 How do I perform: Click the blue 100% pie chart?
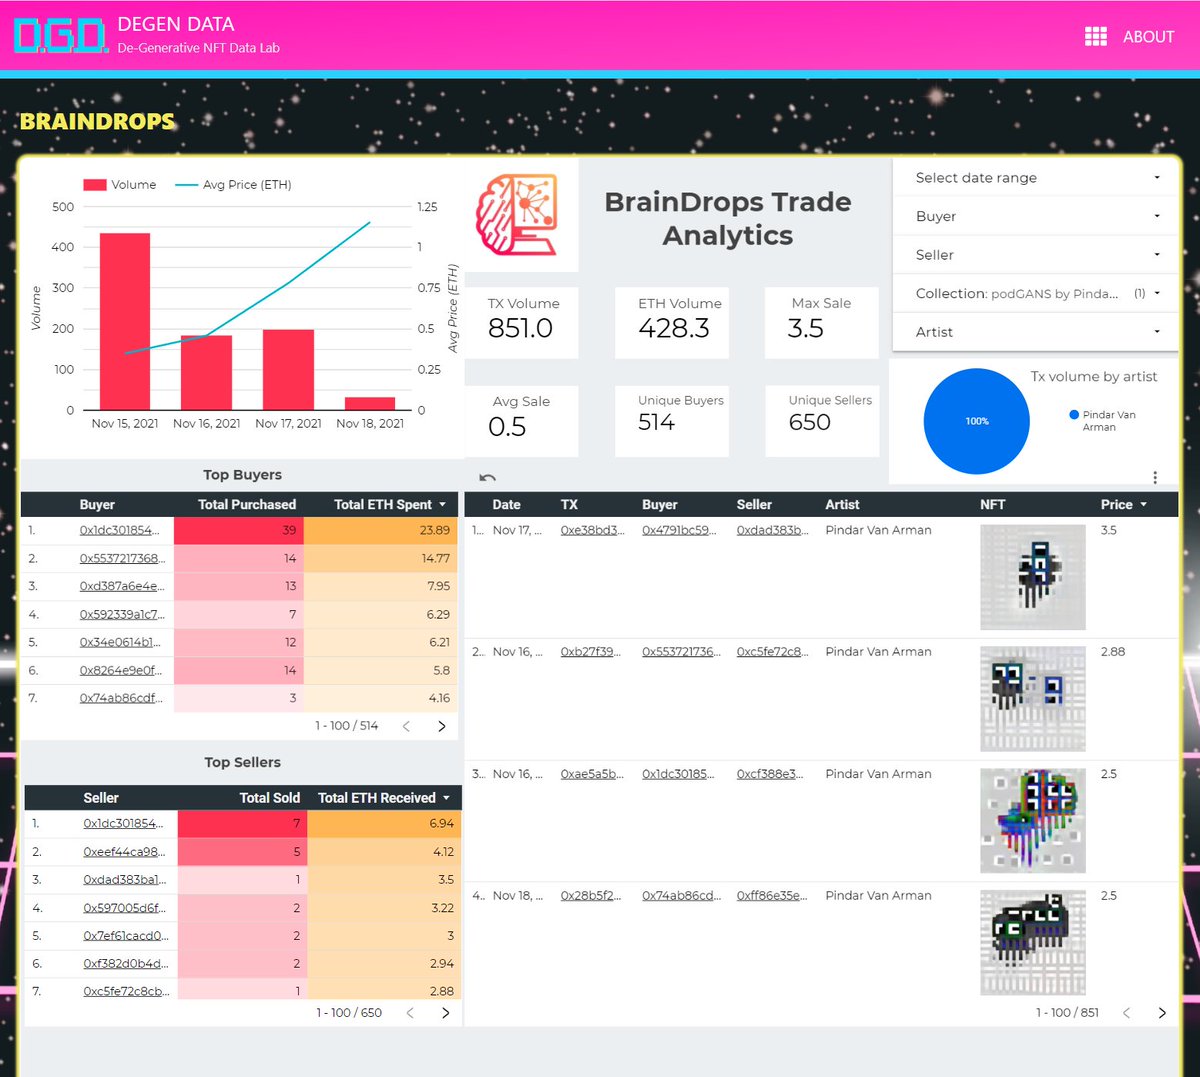tap(976, 421)
